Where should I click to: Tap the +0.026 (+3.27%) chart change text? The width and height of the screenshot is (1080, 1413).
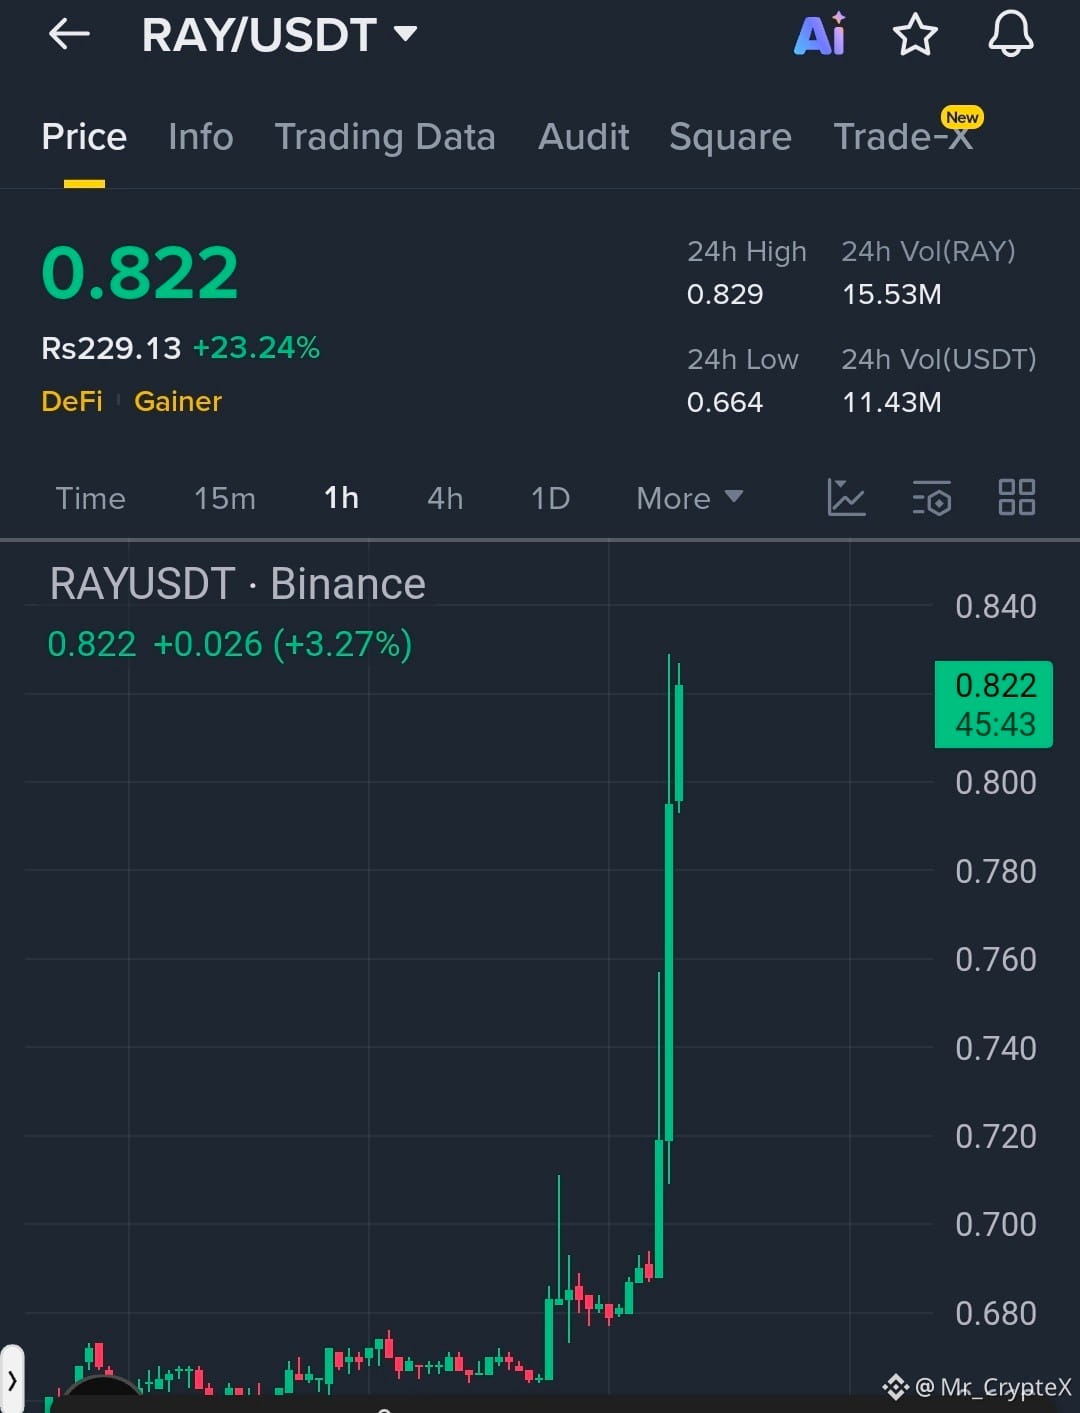point(283,644)
